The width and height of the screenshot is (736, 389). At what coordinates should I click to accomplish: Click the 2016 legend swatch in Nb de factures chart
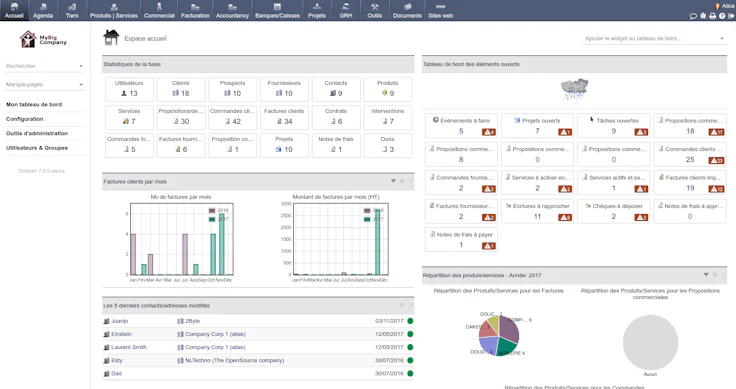212,211
